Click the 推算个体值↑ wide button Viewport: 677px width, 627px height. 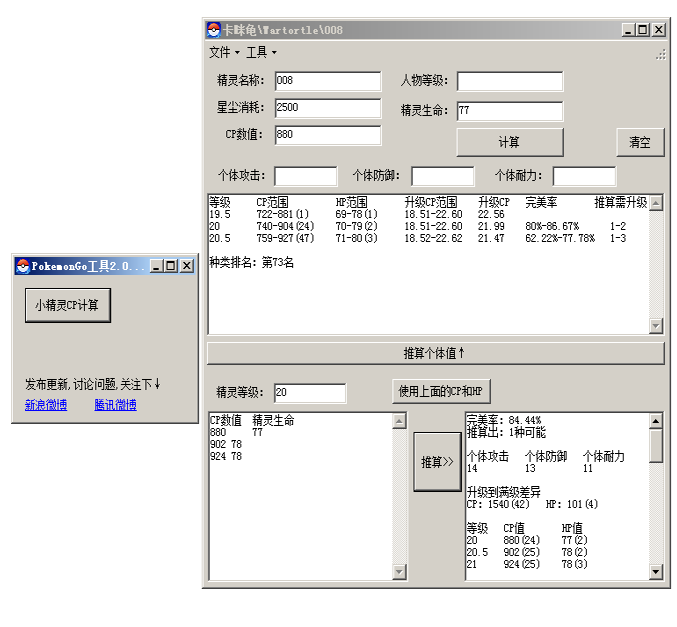pyautogui.click(x=435, y=353)
